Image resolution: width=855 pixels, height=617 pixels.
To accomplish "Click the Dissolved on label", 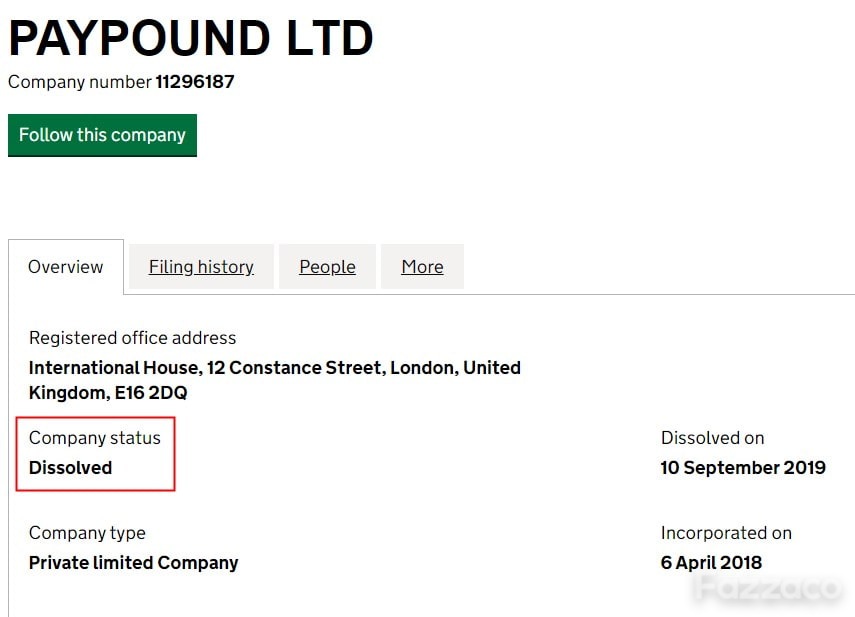I will tap(712, 438).
